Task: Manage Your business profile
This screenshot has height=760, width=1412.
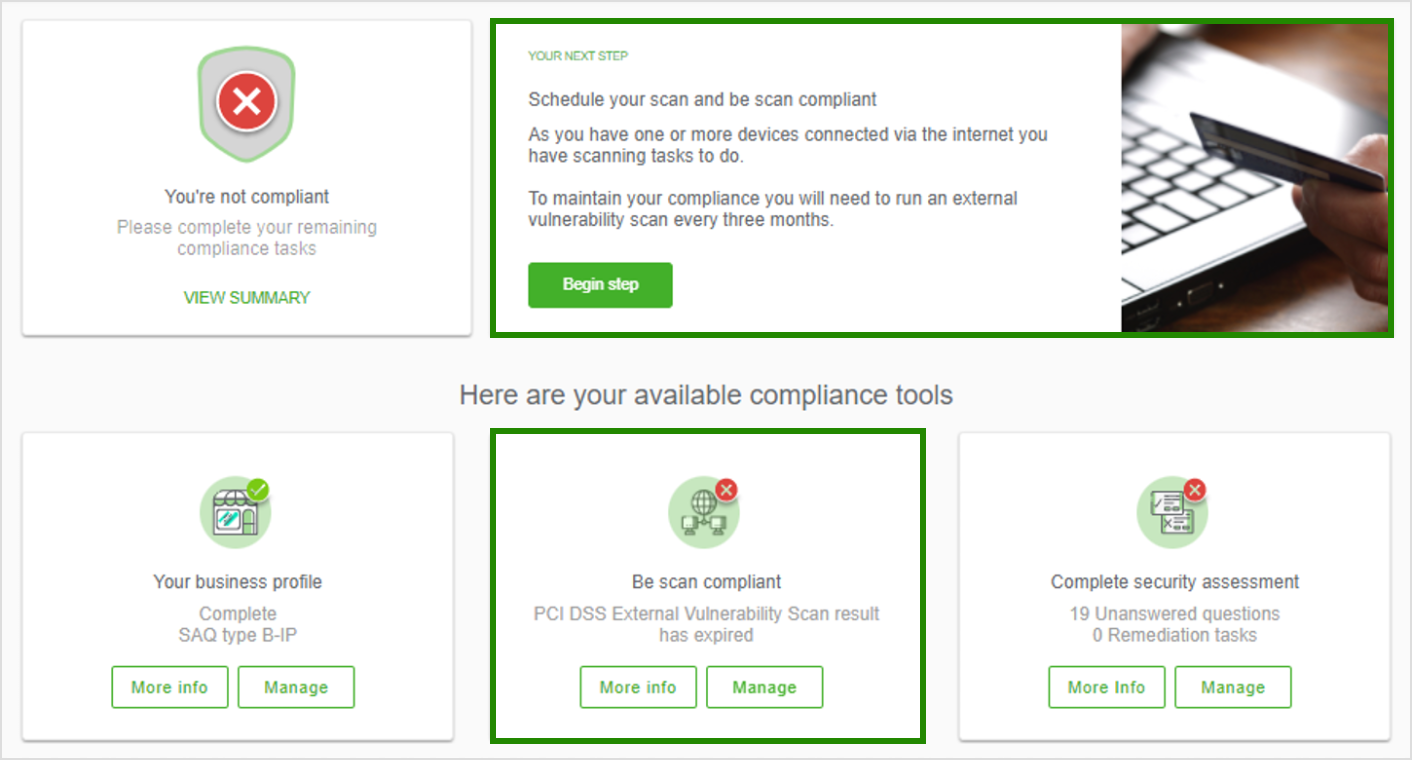Action: [x=296, y=687]
